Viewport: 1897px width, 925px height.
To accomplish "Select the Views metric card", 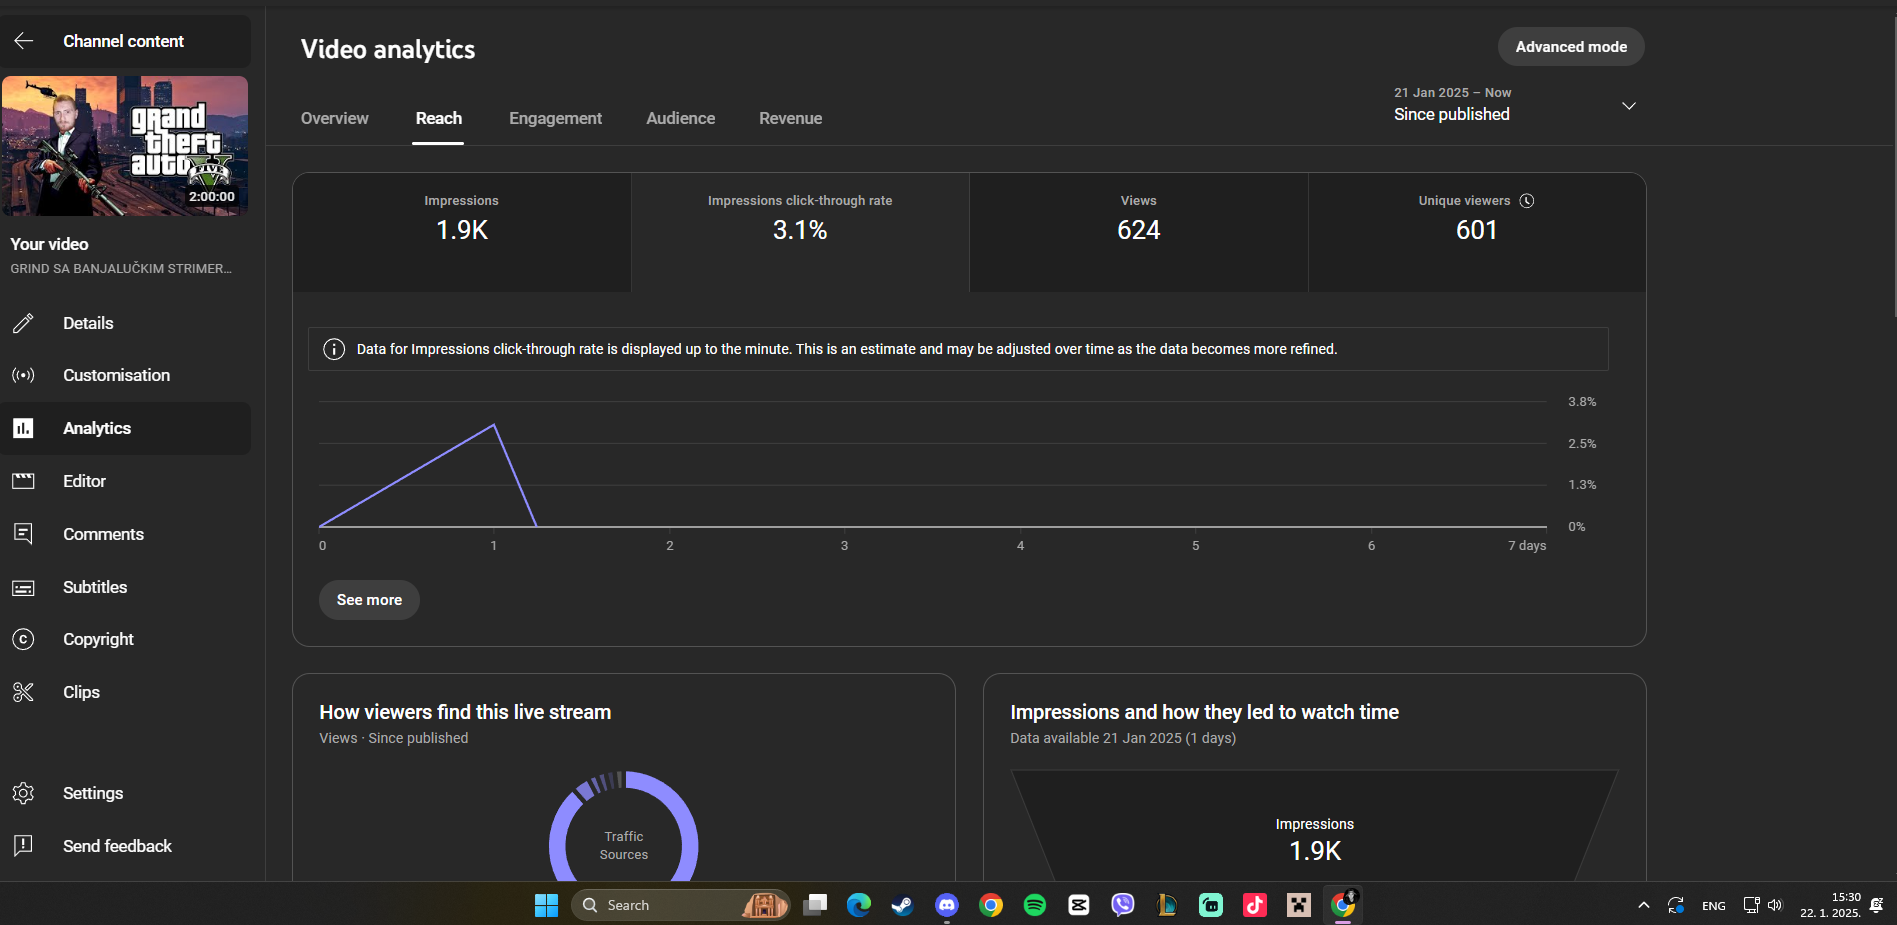I will [x=1139, y=233].
